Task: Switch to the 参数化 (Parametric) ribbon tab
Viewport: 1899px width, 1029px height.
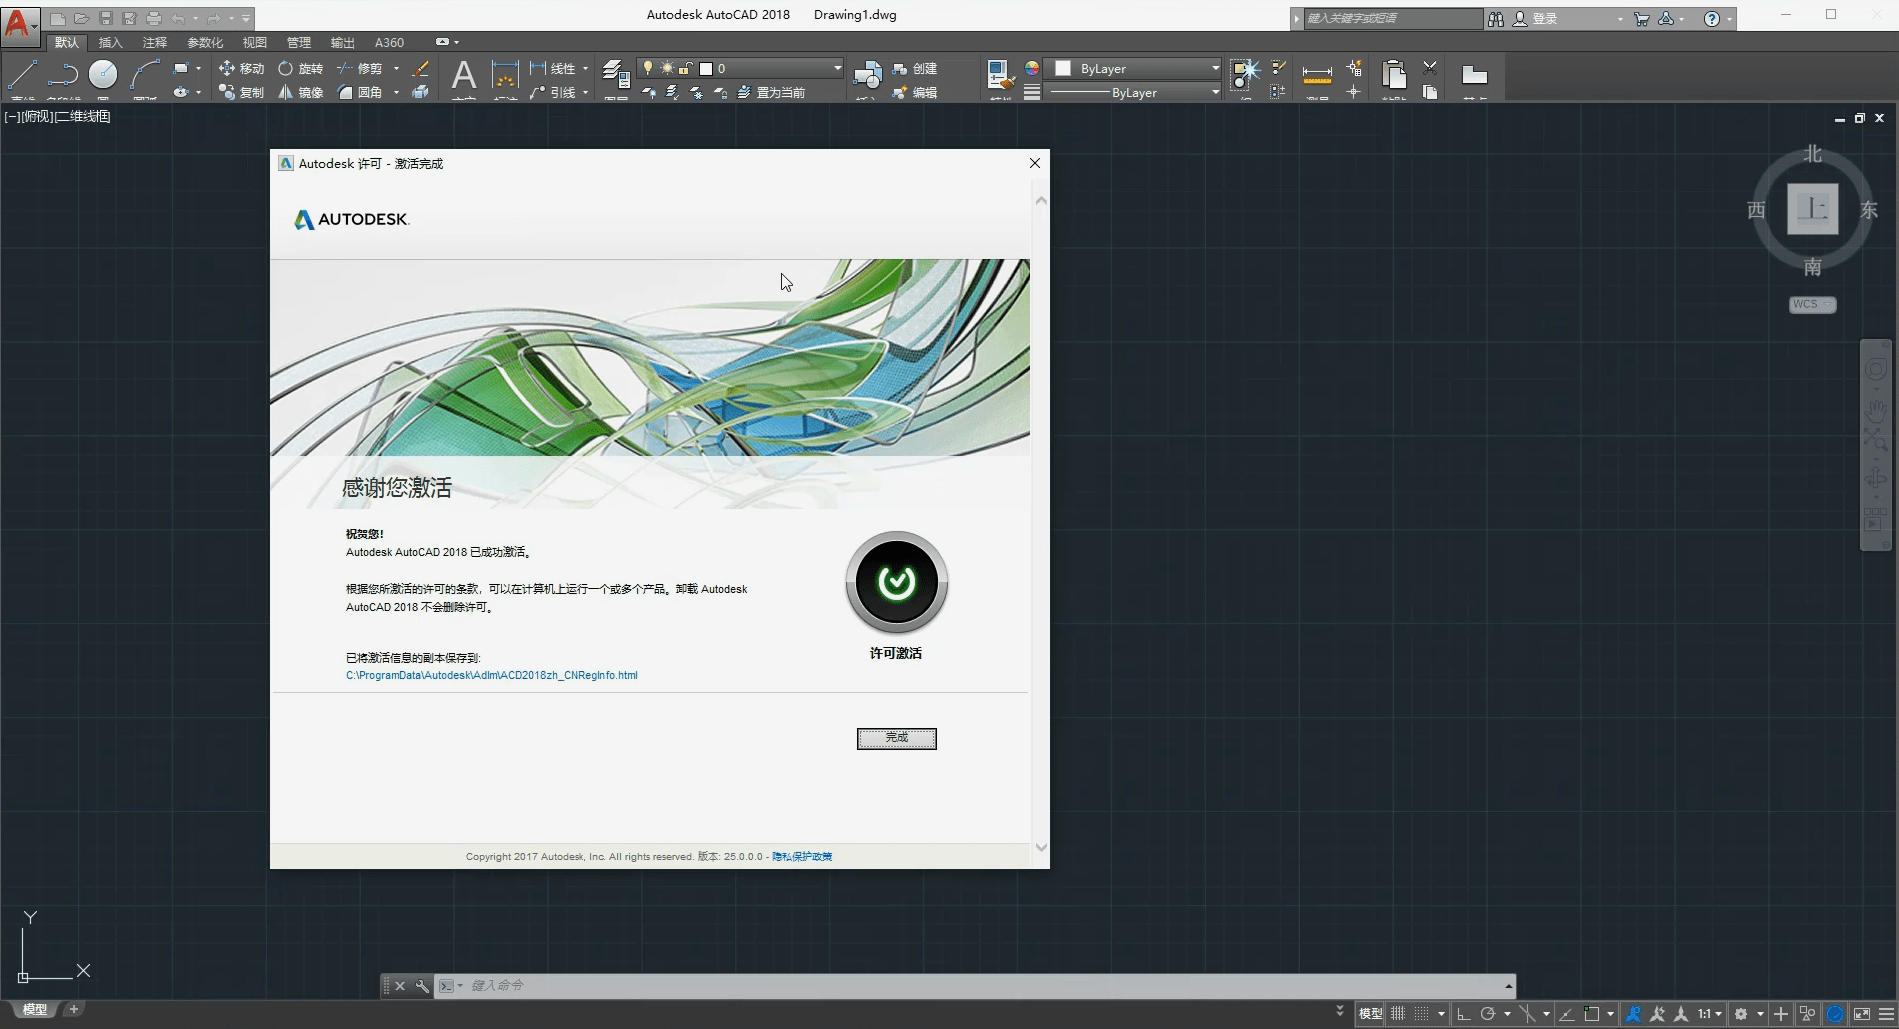Action: point(205,42)
